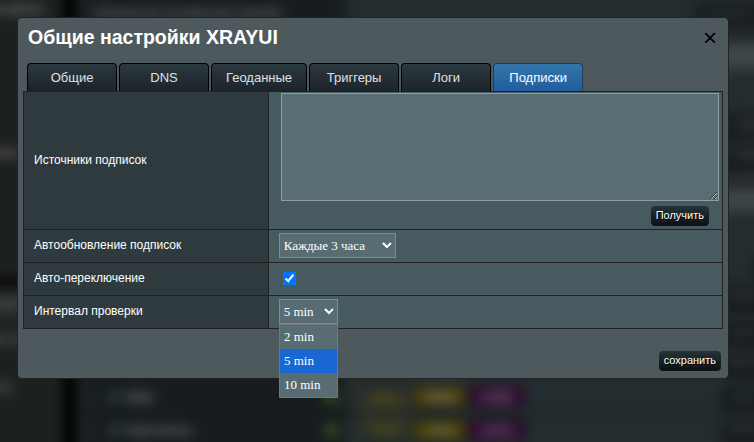Viewport: 754px width, 442px height.
Task: Open the Логи tab
Action: (445, 78)
